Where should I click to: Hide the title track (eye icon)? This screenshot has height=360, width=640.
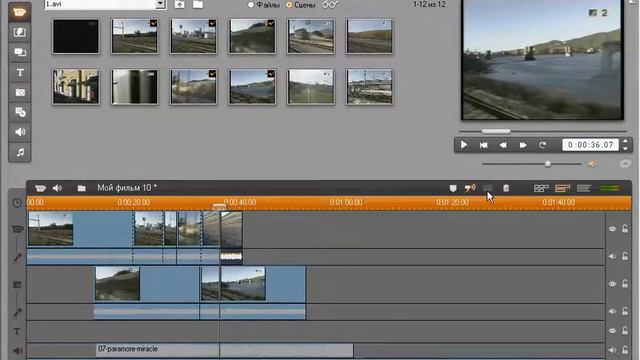[x=612, y=331]
